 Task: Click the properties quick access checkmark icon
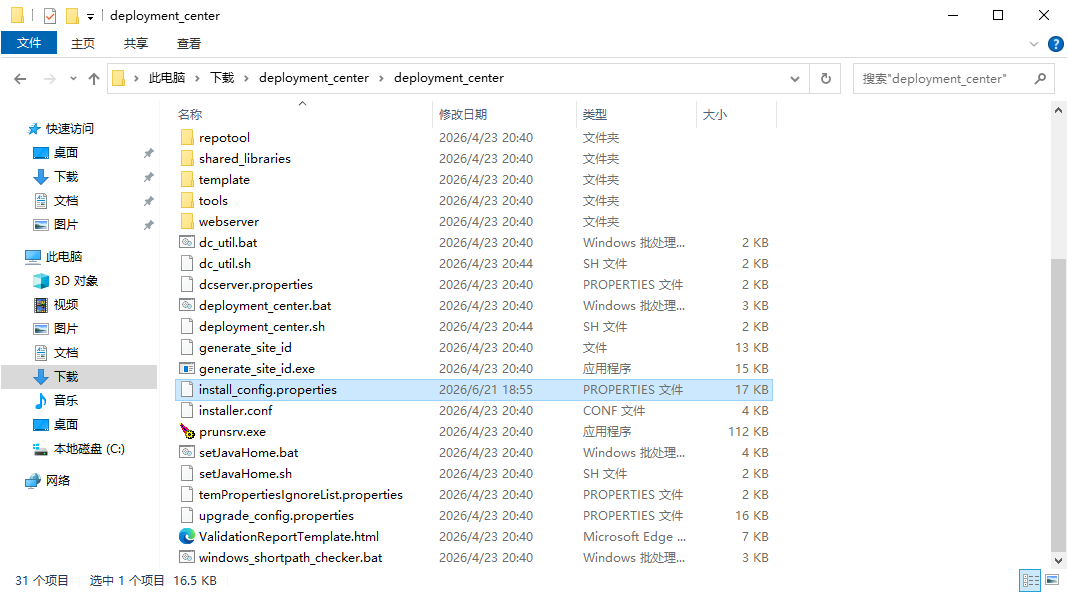(50, 15)
